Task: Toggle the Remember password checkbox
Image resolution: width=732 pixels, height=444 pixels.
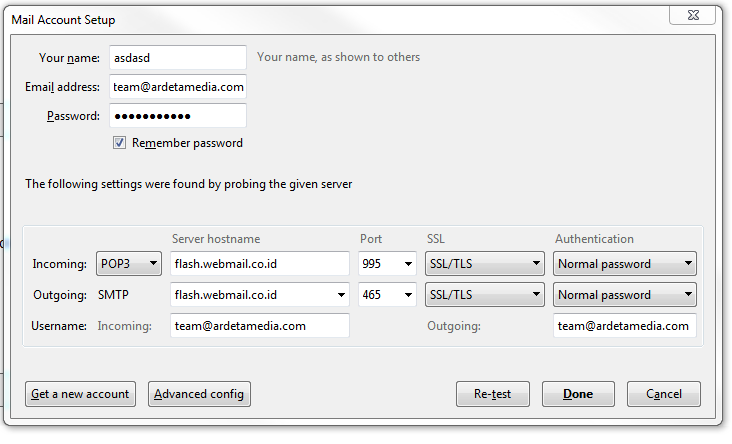Action: click(120, 143)
